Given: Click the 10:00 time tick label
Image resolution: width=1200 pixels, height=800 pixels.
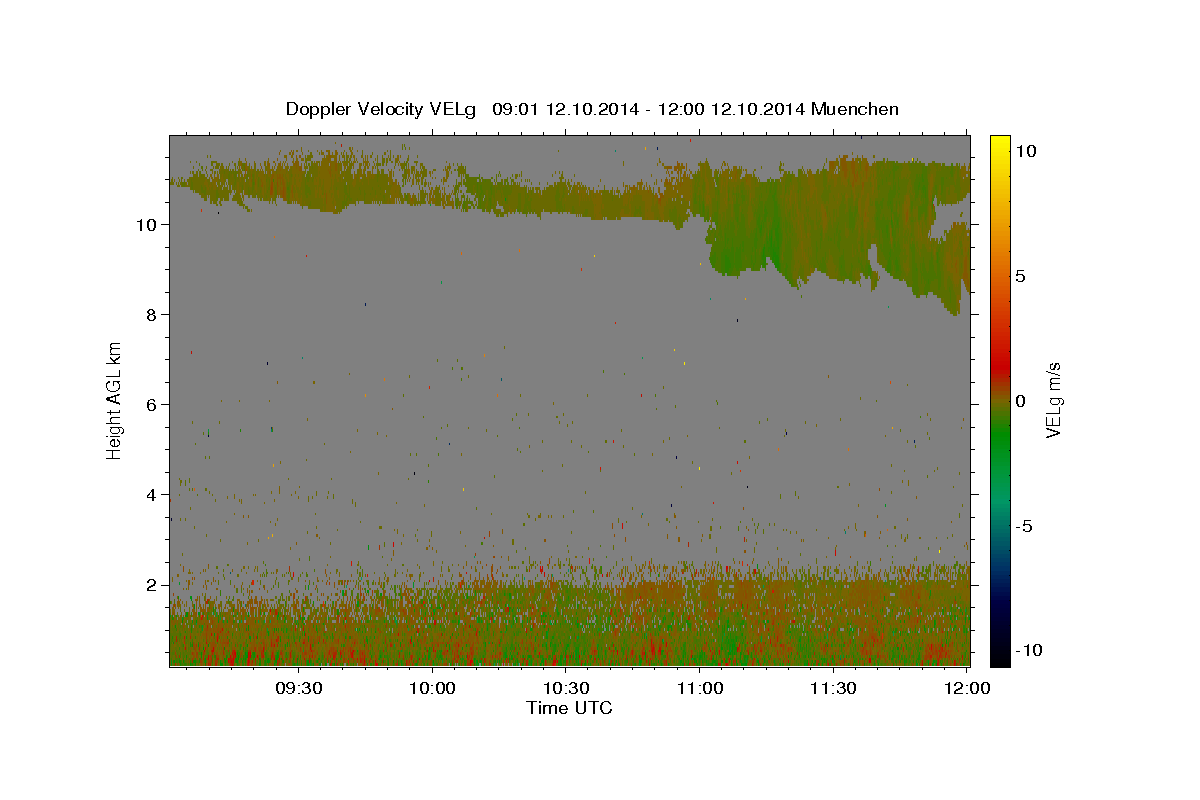Looking at the screenshot, I should tap(432, 688).
